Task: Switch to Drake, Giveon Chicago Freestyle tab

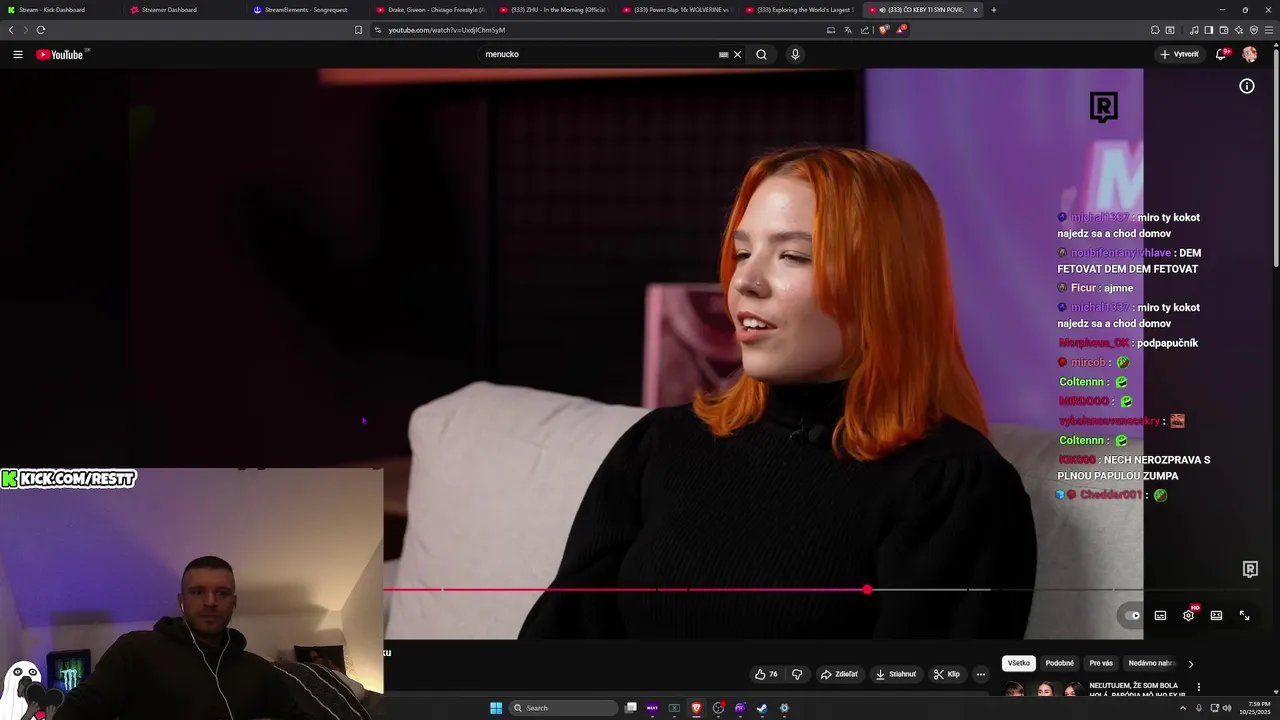Action: pyautogui.click(x=430, y=10)
